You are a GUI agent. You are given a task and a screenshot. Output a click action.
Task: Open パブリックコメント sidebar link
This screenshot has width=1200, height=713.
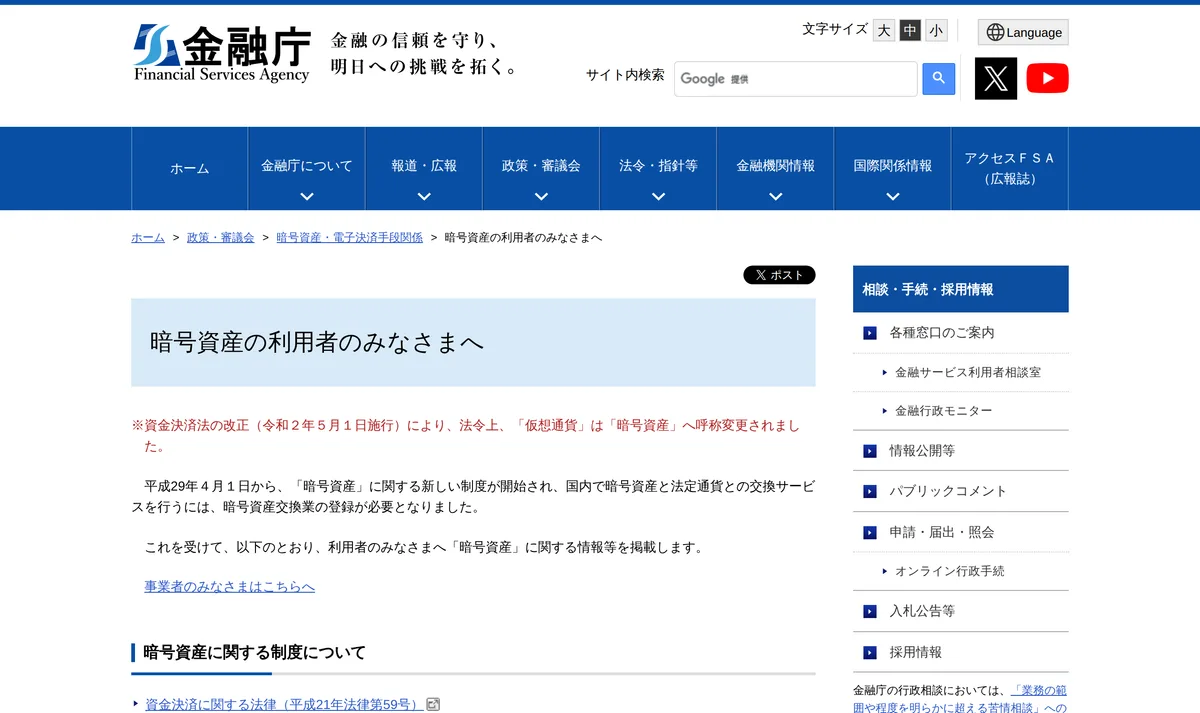[x=948, y=491]
